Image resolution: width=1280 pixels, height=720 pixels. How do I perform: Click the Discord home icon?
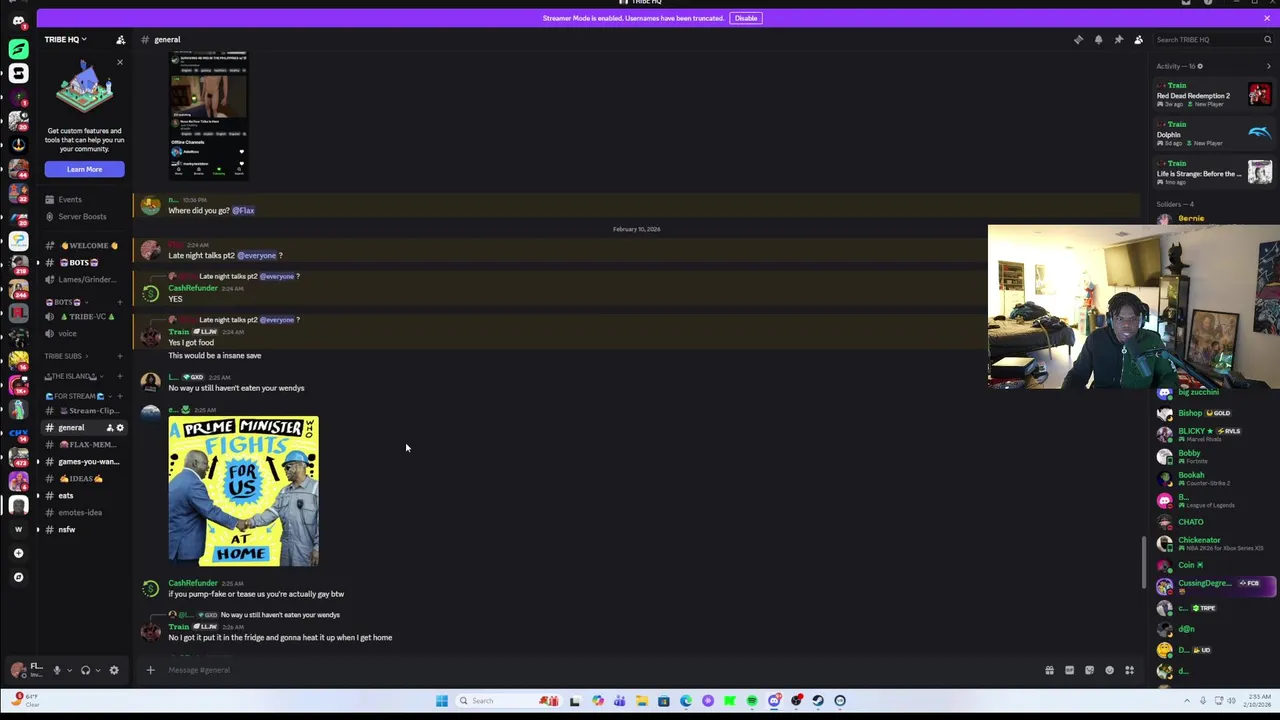[x=18, y=21]
